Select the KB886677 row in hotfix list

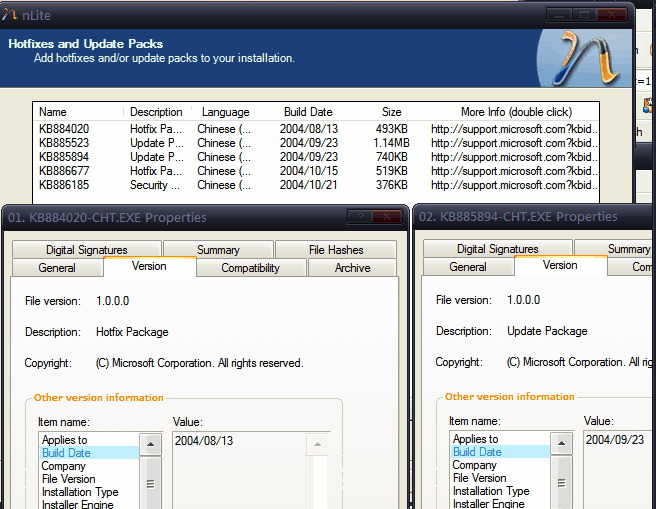click(316, 171)
